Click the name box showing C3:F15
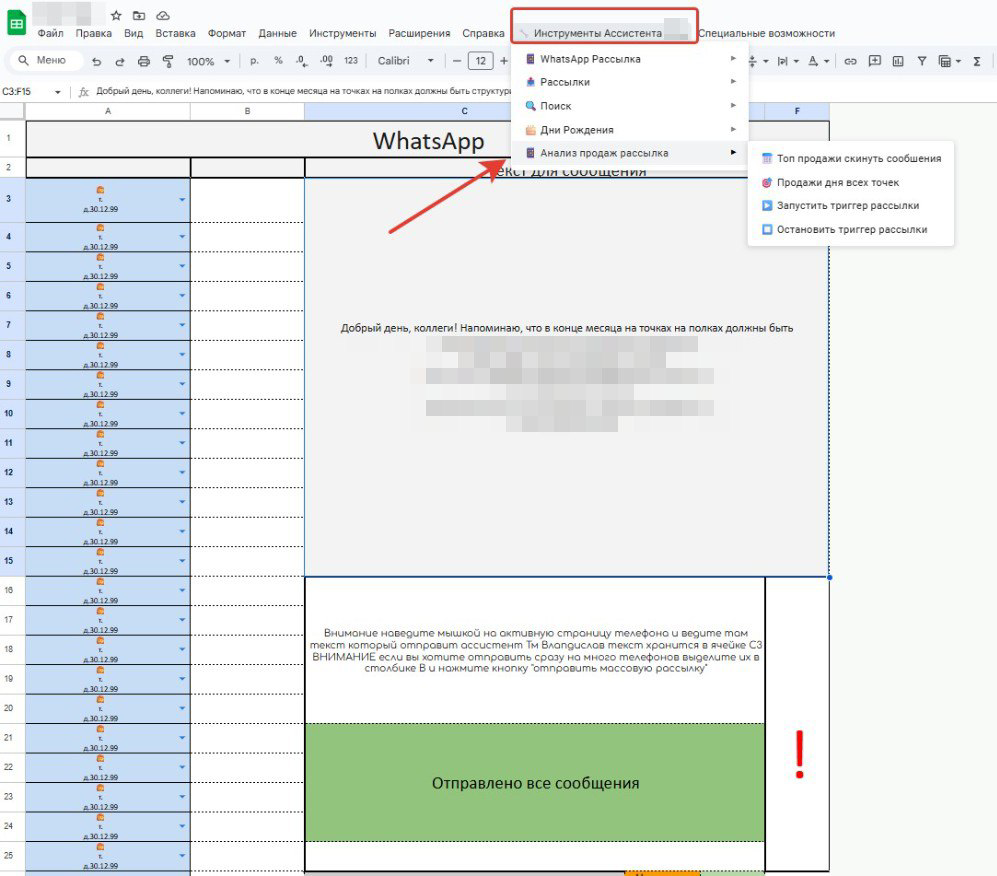The width and height of the screenshot is (997, 876). click(17, 92)
